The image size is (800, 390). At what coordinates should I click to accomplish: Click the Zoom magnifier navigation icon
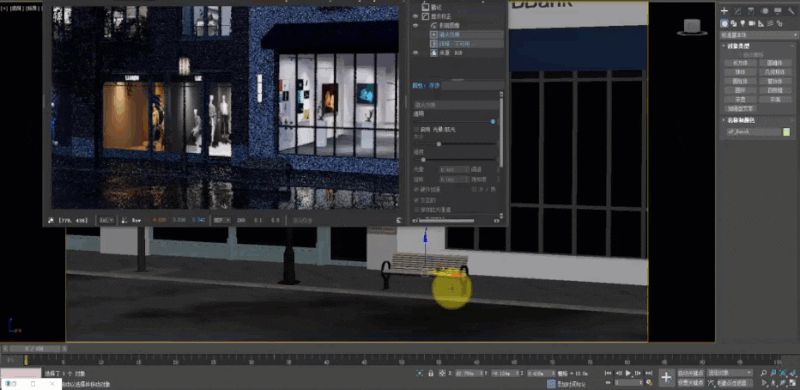click(x=764, y=373)
